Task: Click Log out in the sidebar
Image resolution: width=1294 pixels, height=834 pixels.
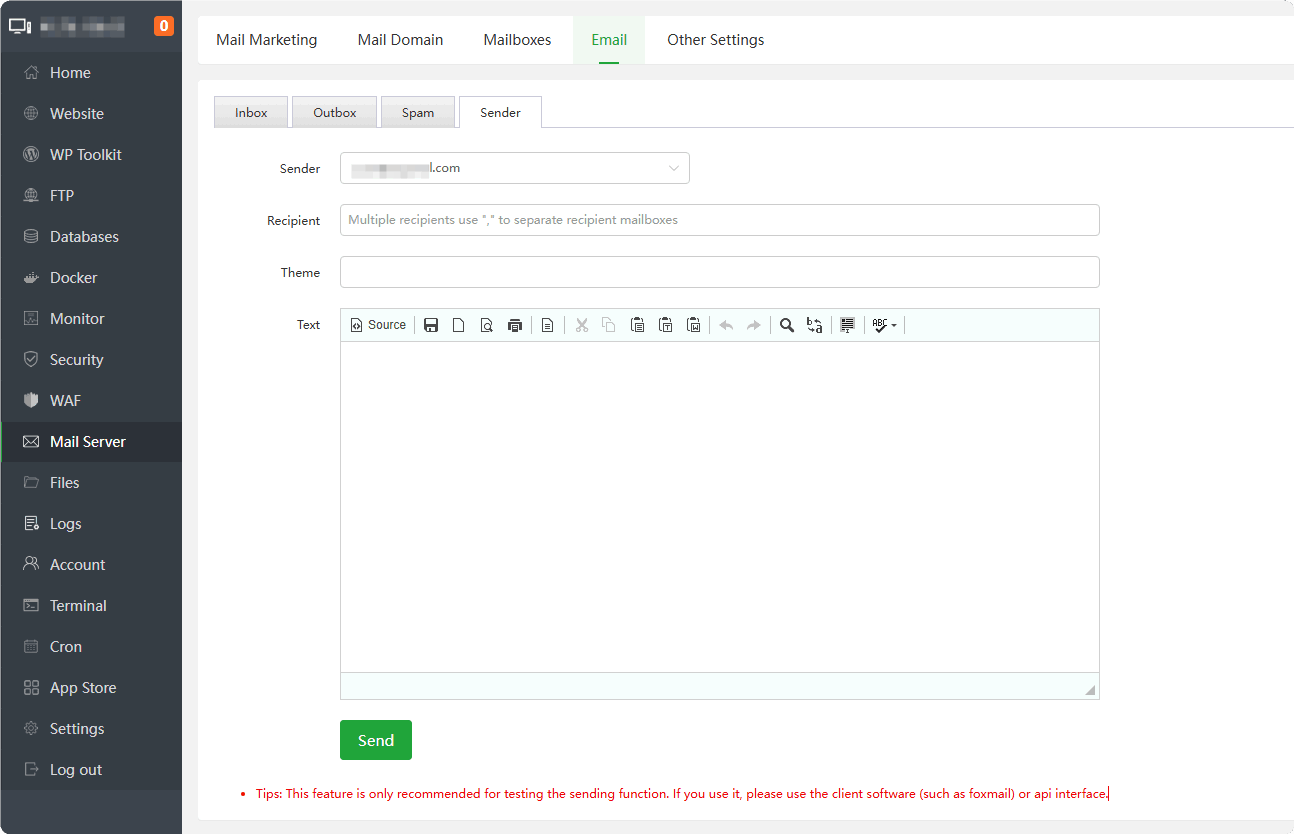Action: 76,770
